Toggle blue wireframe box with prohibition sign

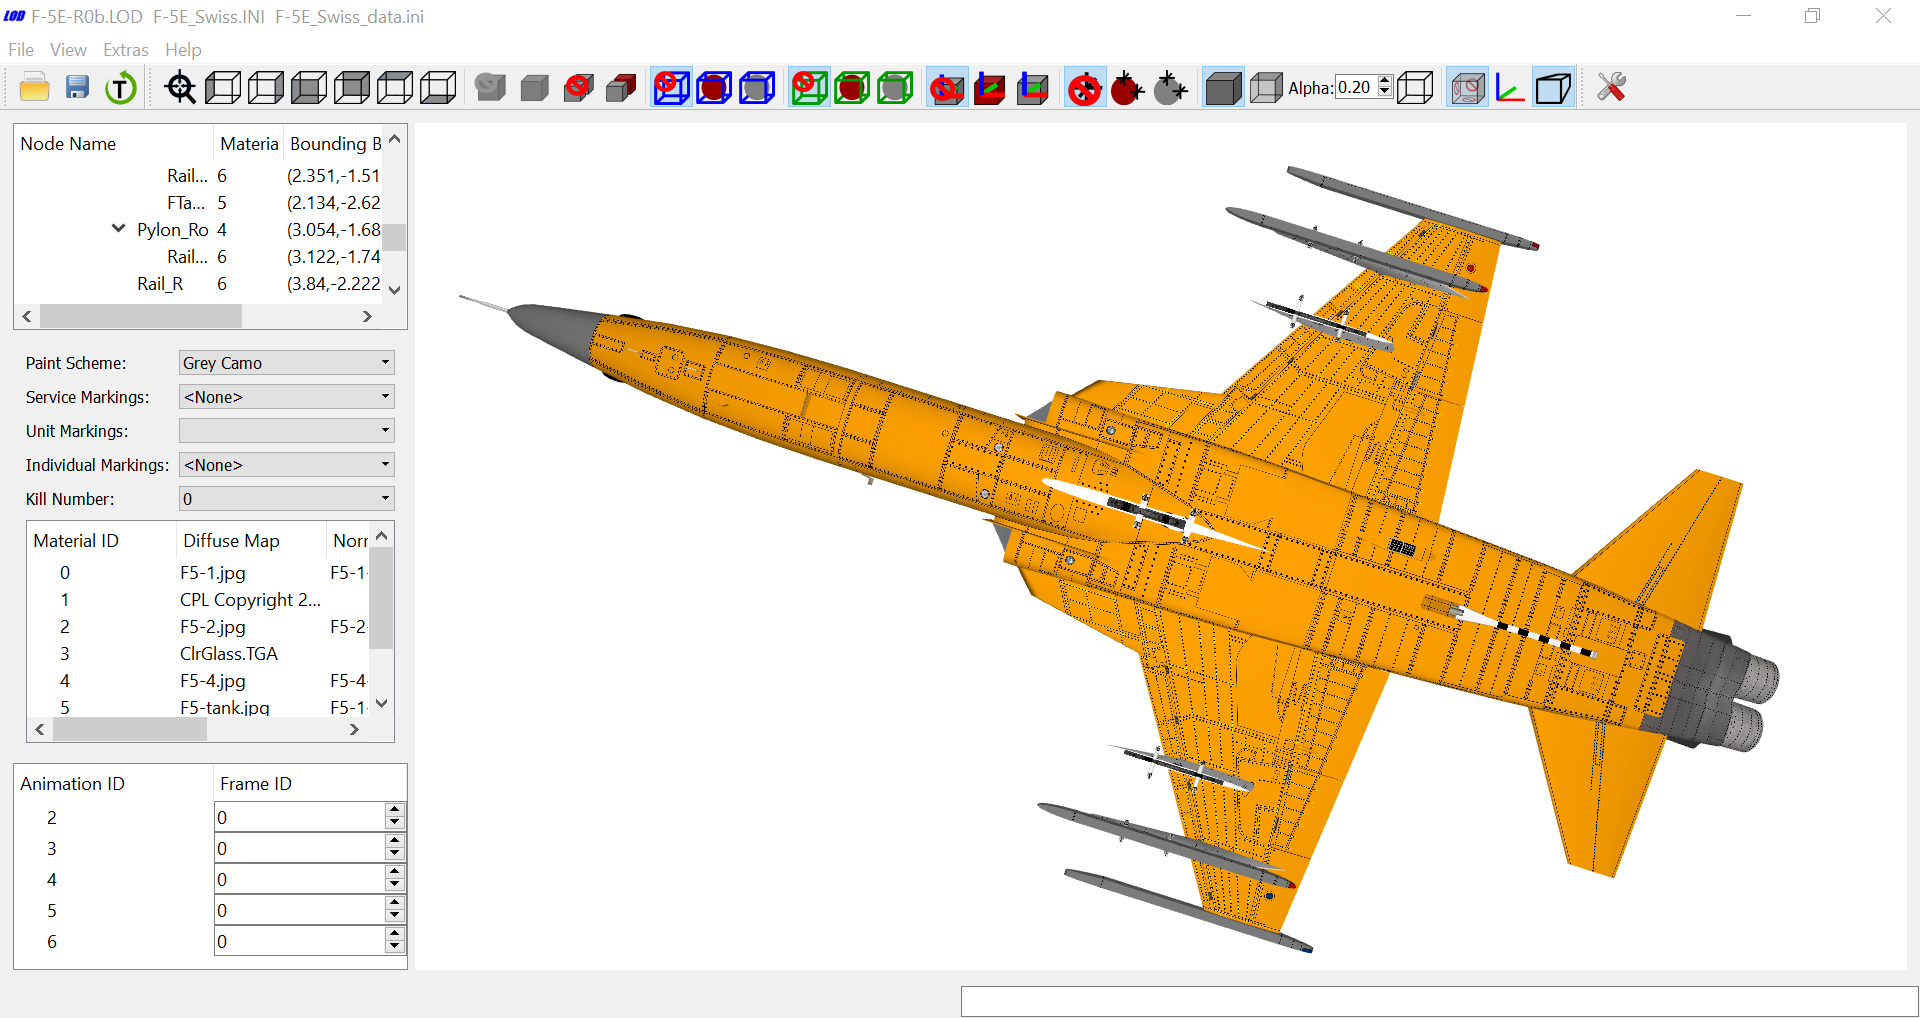pyautogui.click(x=672, y=88)
